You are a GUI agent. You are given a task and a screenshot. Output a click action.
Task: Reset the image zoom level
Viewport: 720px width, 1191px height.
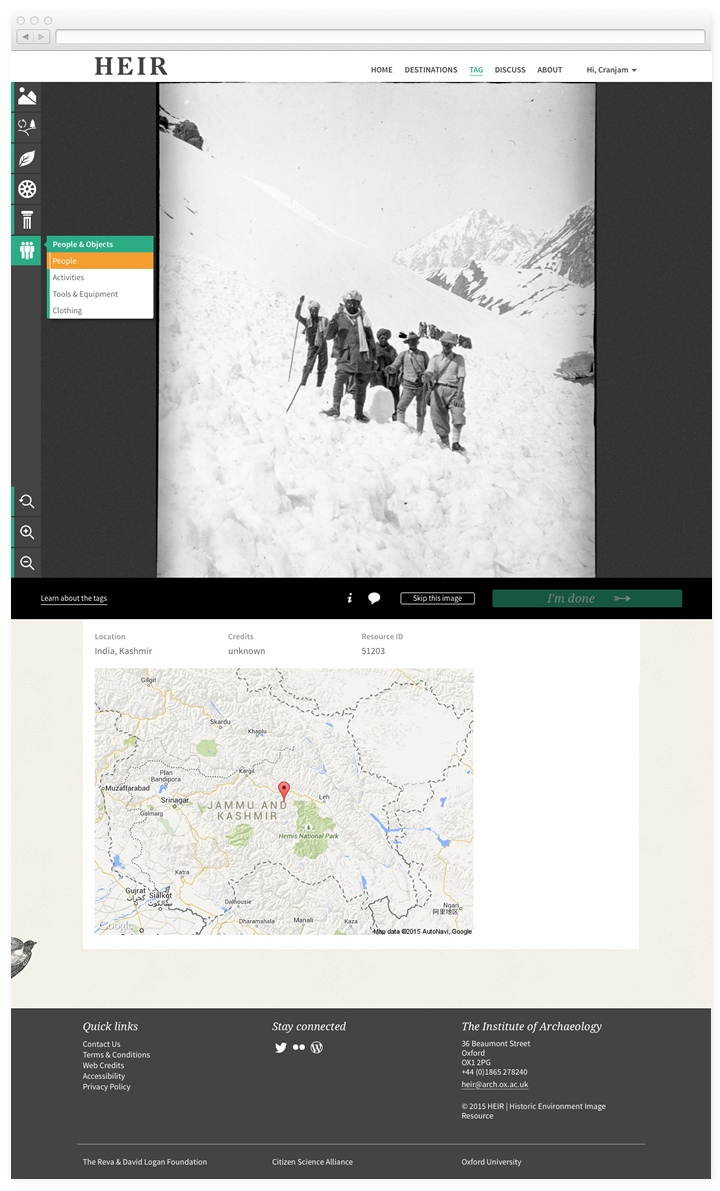pos(27,501)
